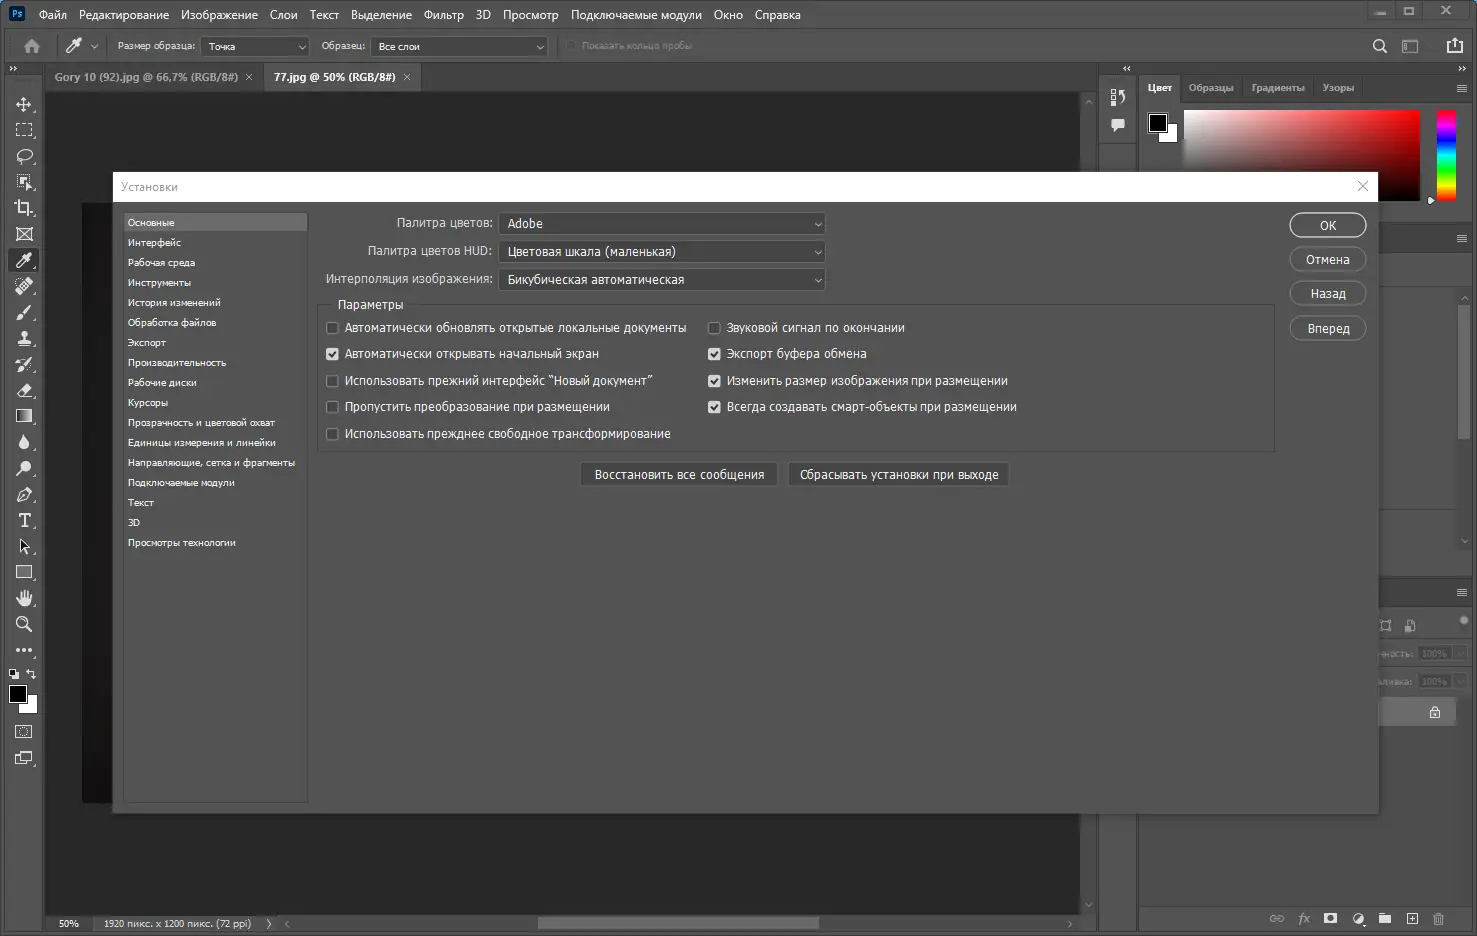
Task: Select the Dodge tool
Action: (x=24, y=468)
